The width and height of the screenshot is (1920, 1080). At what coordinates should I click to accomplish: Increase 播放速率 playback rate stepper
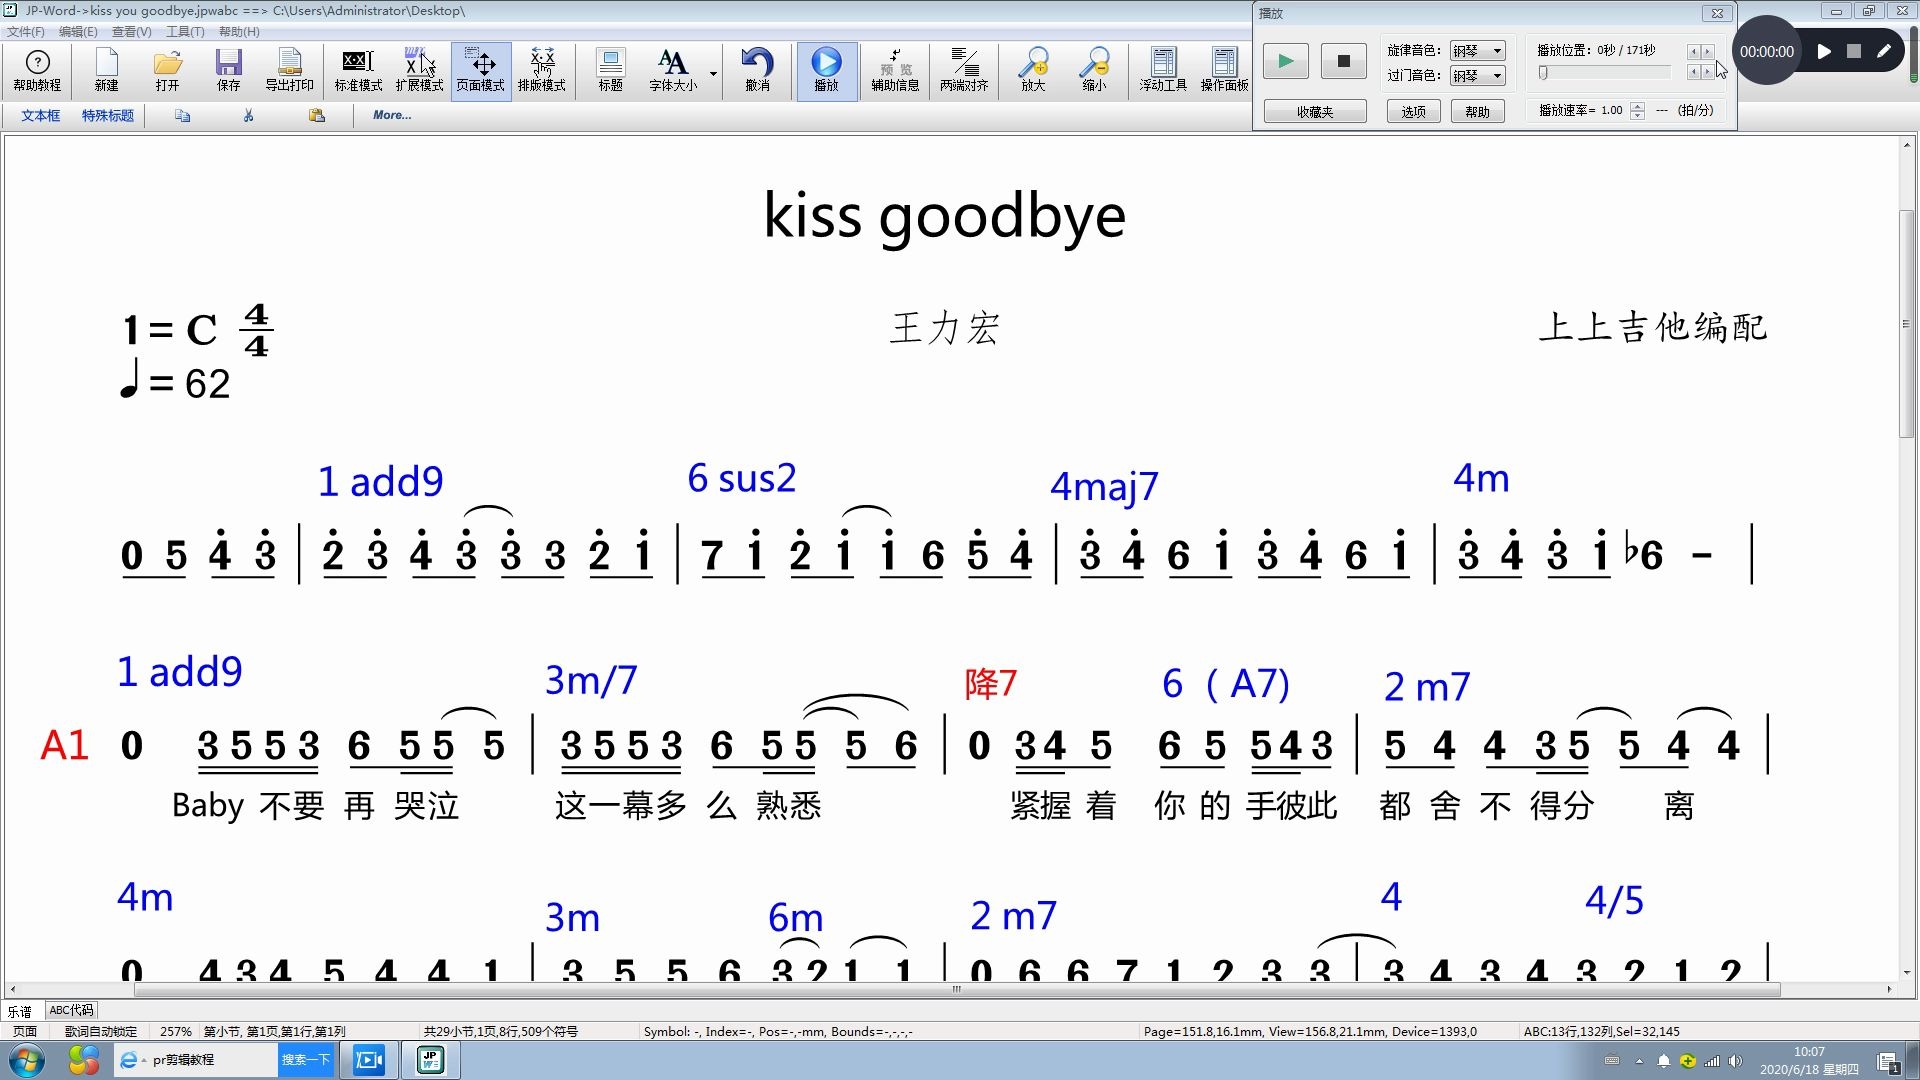(x=1637, y=105)
